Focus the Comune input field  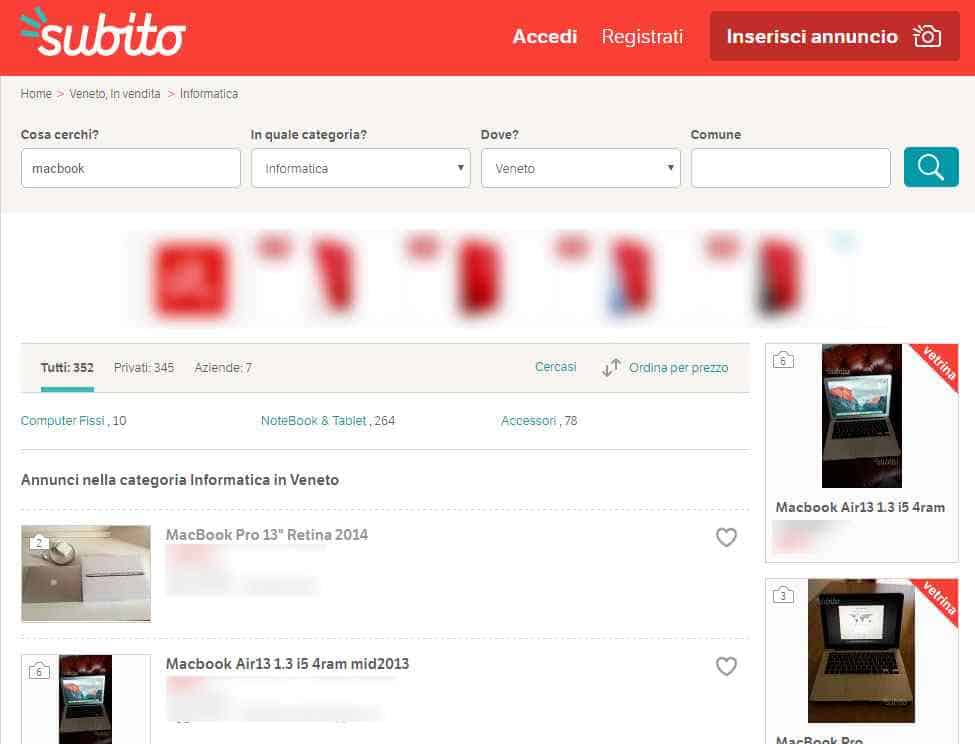790,168
